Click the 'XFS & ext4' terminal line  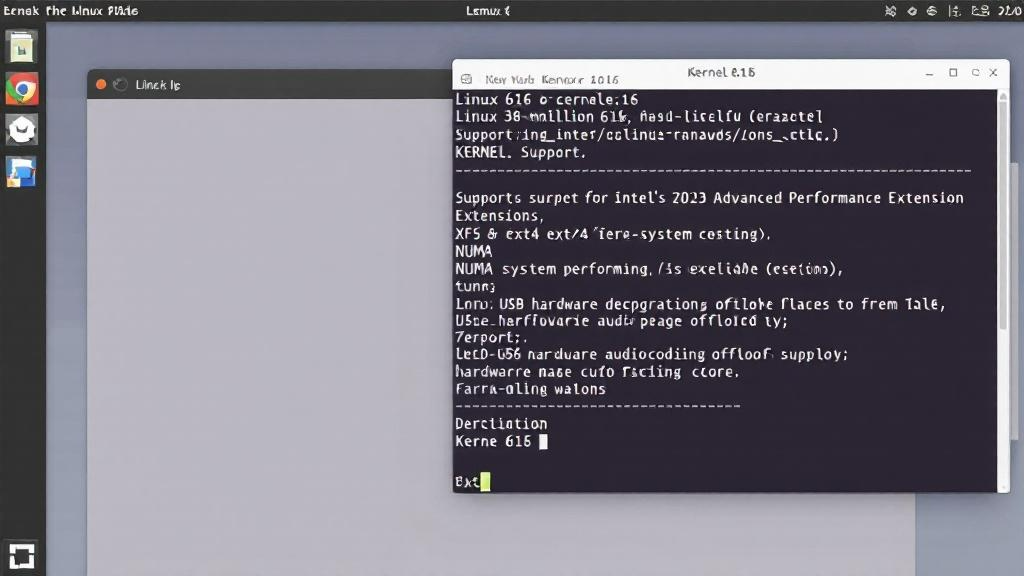pyautogui.click(x=613, y=234)
